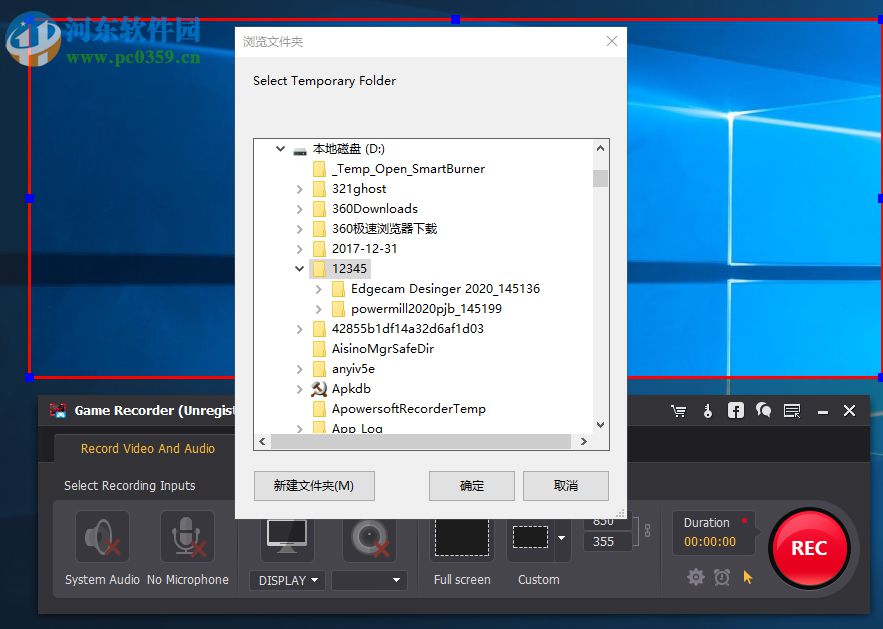Screen dimensions: 883x629
Task: Open the purchase shopping cart icon
Action: (x=679, y=410)
